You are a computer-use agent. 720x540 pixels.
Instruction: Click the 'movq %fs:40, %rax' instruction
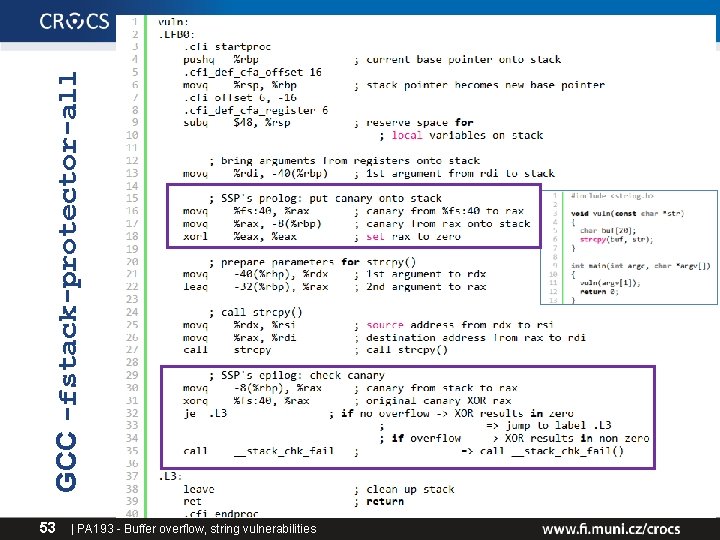[x=246, y=211]
